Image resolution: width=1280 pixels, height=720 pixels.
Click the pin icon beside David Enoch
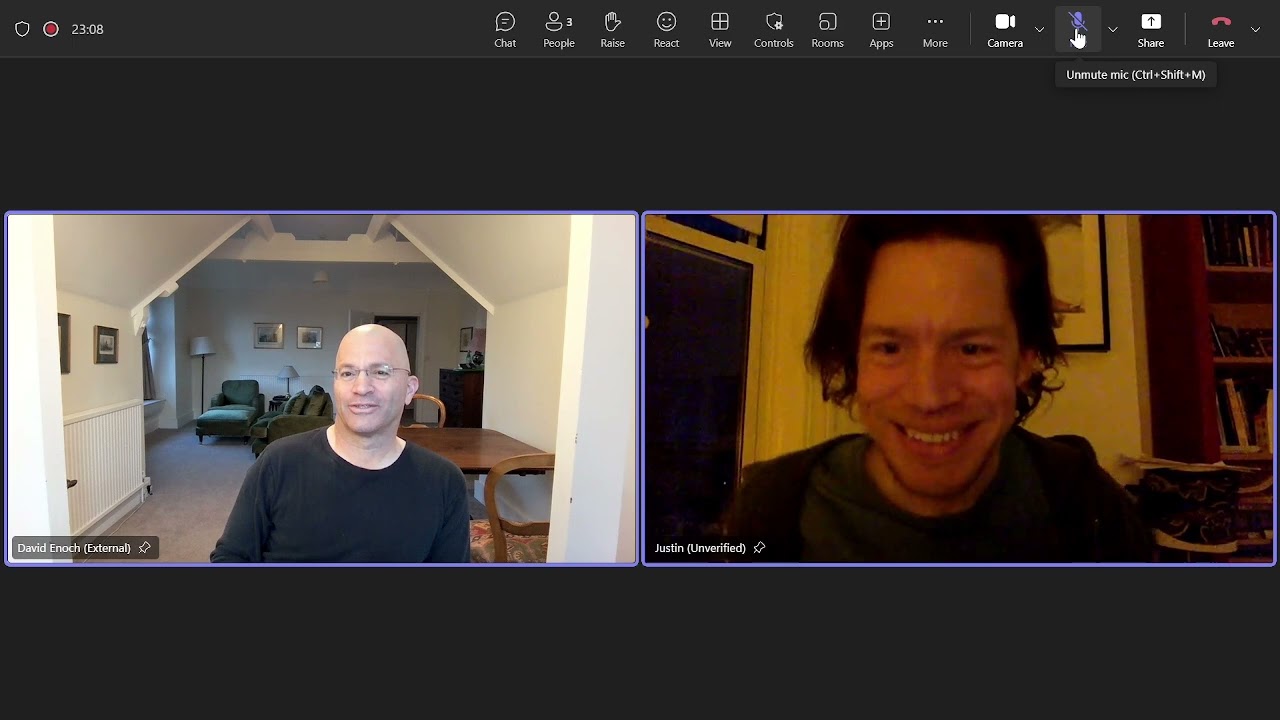[145, 548]
